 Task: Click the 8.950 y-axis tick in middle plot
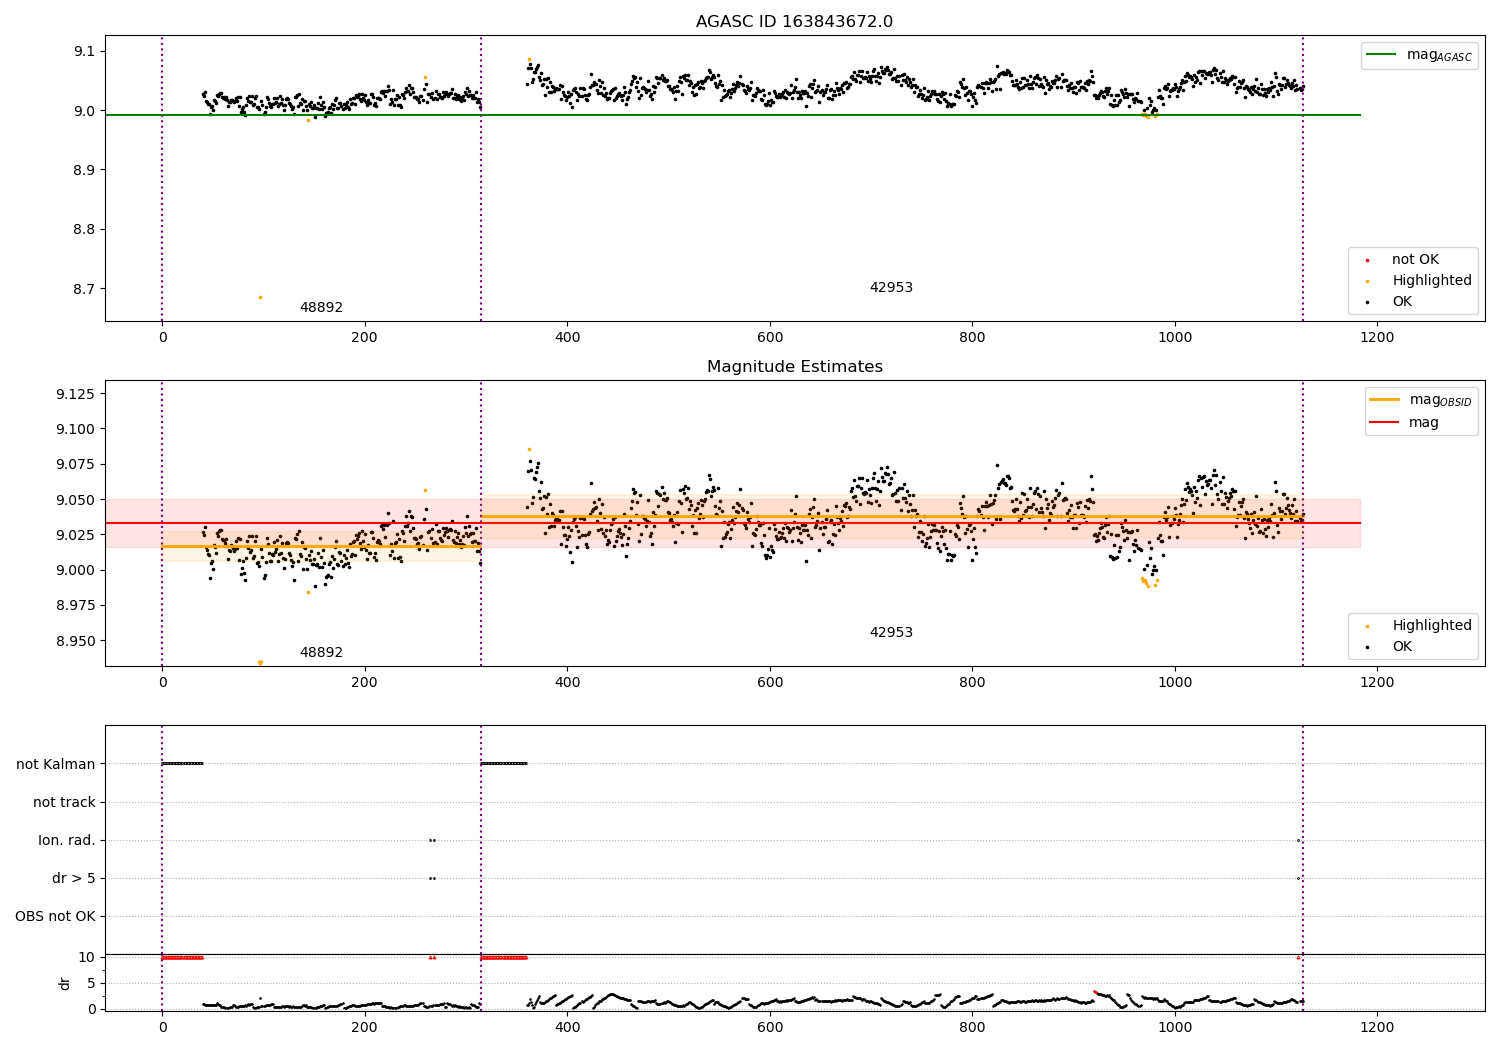click(75, 641)
